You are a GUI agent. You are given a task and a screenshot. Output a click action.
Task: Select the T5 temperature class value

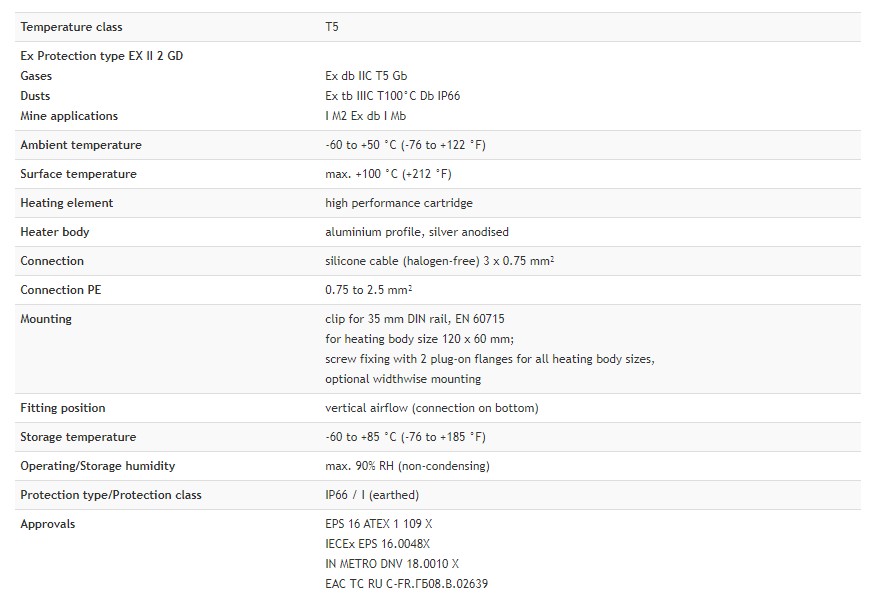pos(331,27)
